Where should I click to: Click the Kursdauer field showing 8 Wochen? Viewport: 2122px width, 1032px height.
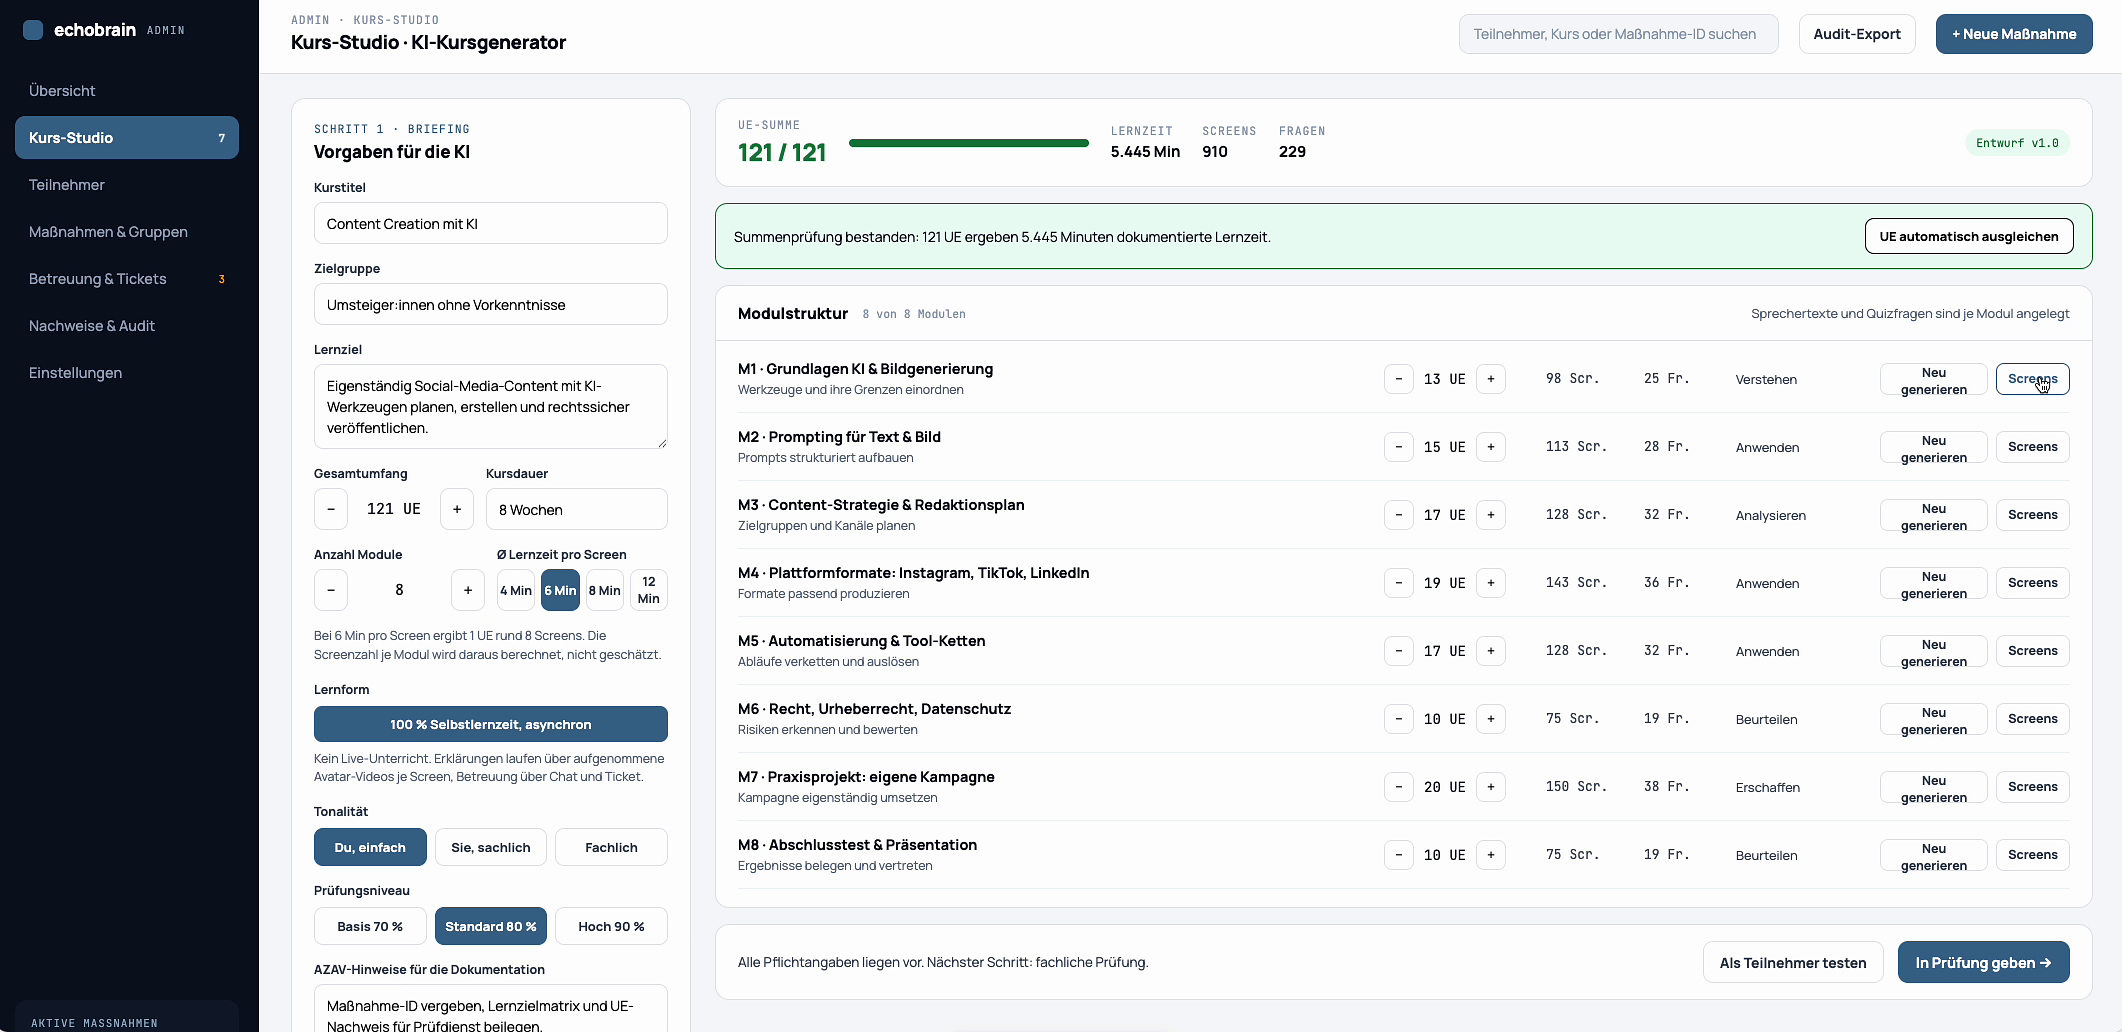(x=577, y=509)
